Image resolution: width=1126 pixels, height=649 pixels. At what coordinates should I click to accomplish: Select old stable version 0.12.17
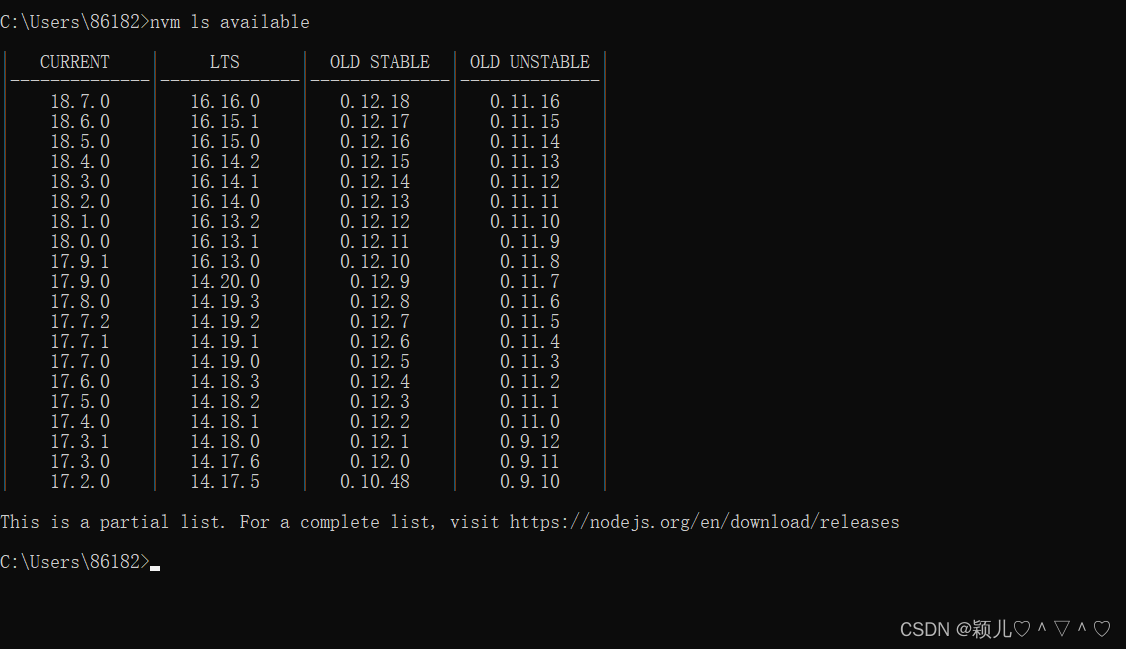375,122
